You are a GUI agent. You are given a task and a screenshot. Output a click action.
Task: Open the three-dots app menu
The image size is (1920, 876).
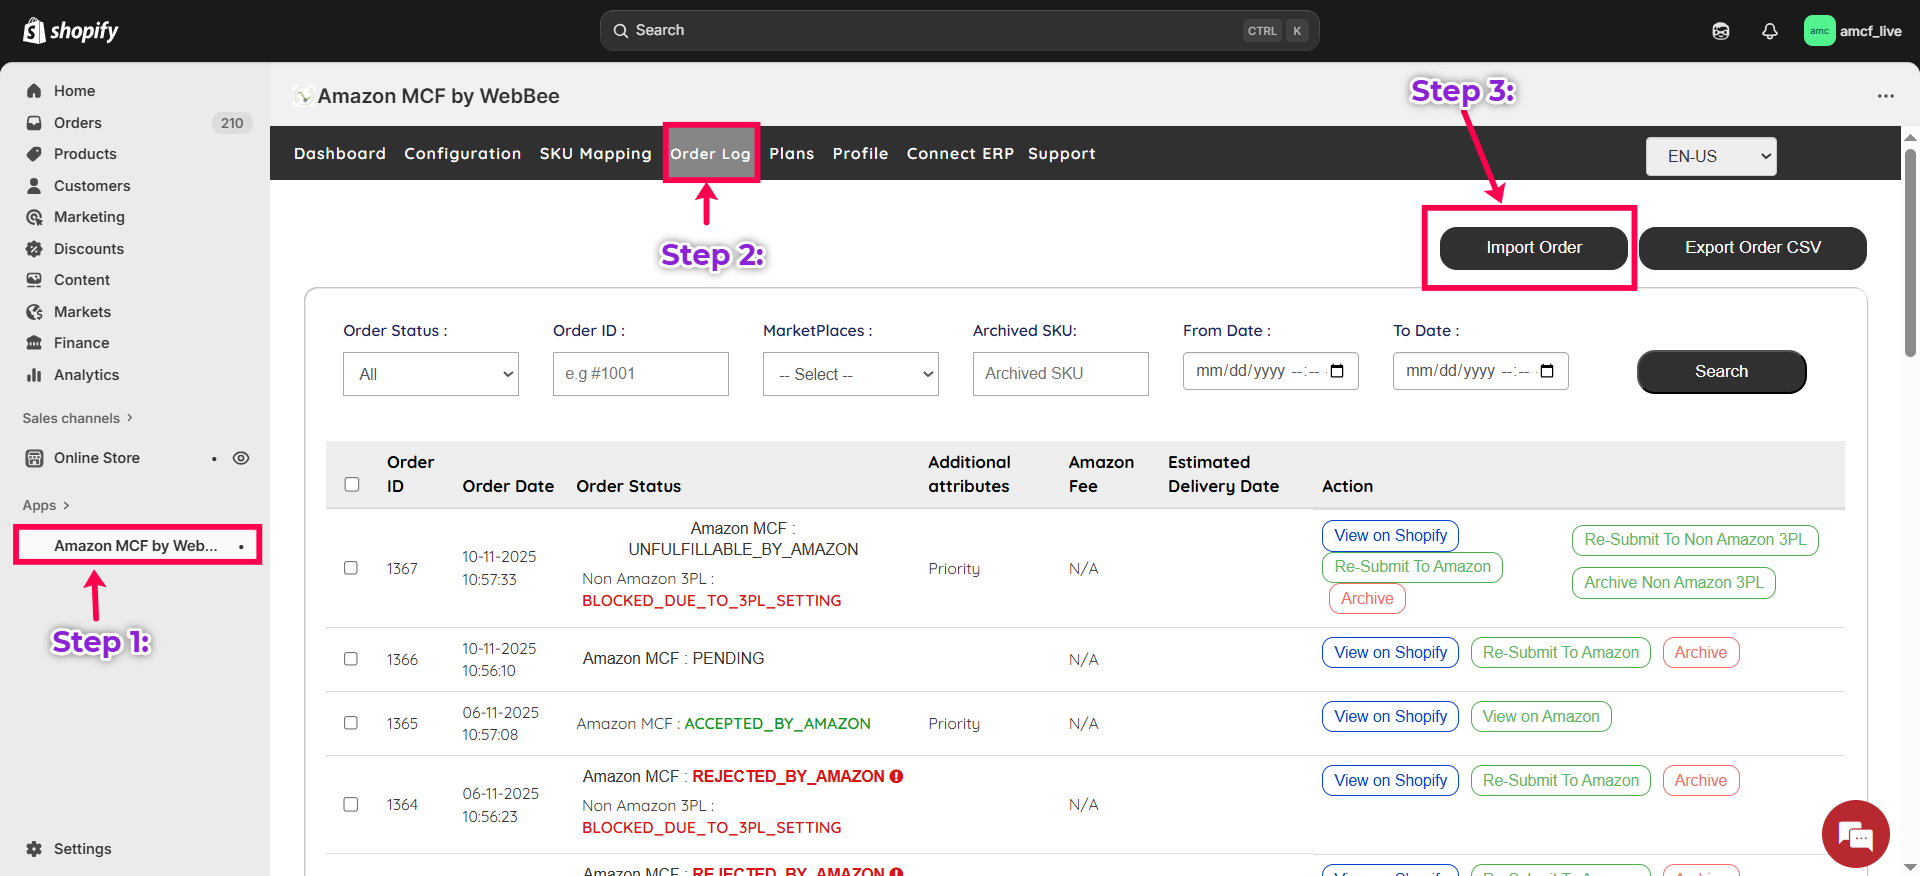click(1885, 96)
